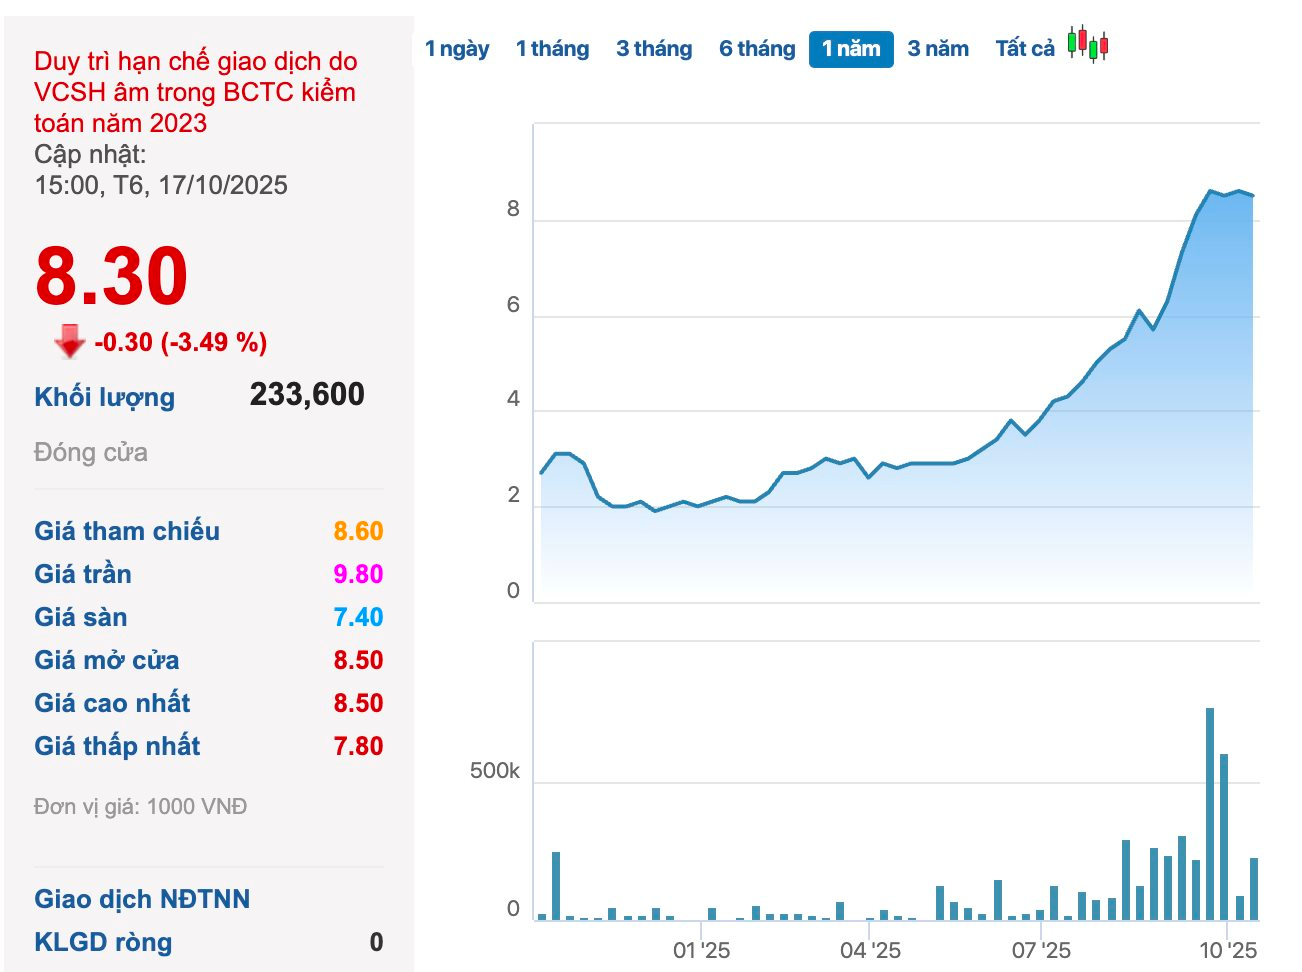Click the '07 '25' x-axis date label
1302x972 pixels.
[x=1040, y=950]
